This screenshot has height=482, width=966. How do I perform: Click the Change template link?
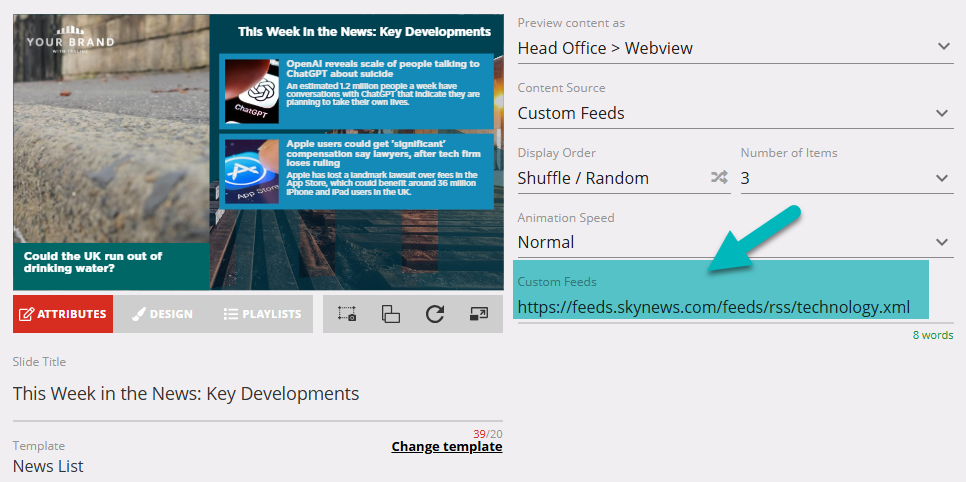(446, 447)
